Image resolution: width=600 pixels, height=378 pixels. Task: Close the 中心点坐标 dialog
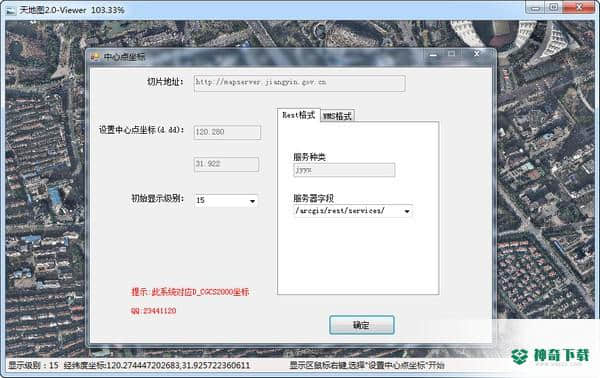coord(476,54)
